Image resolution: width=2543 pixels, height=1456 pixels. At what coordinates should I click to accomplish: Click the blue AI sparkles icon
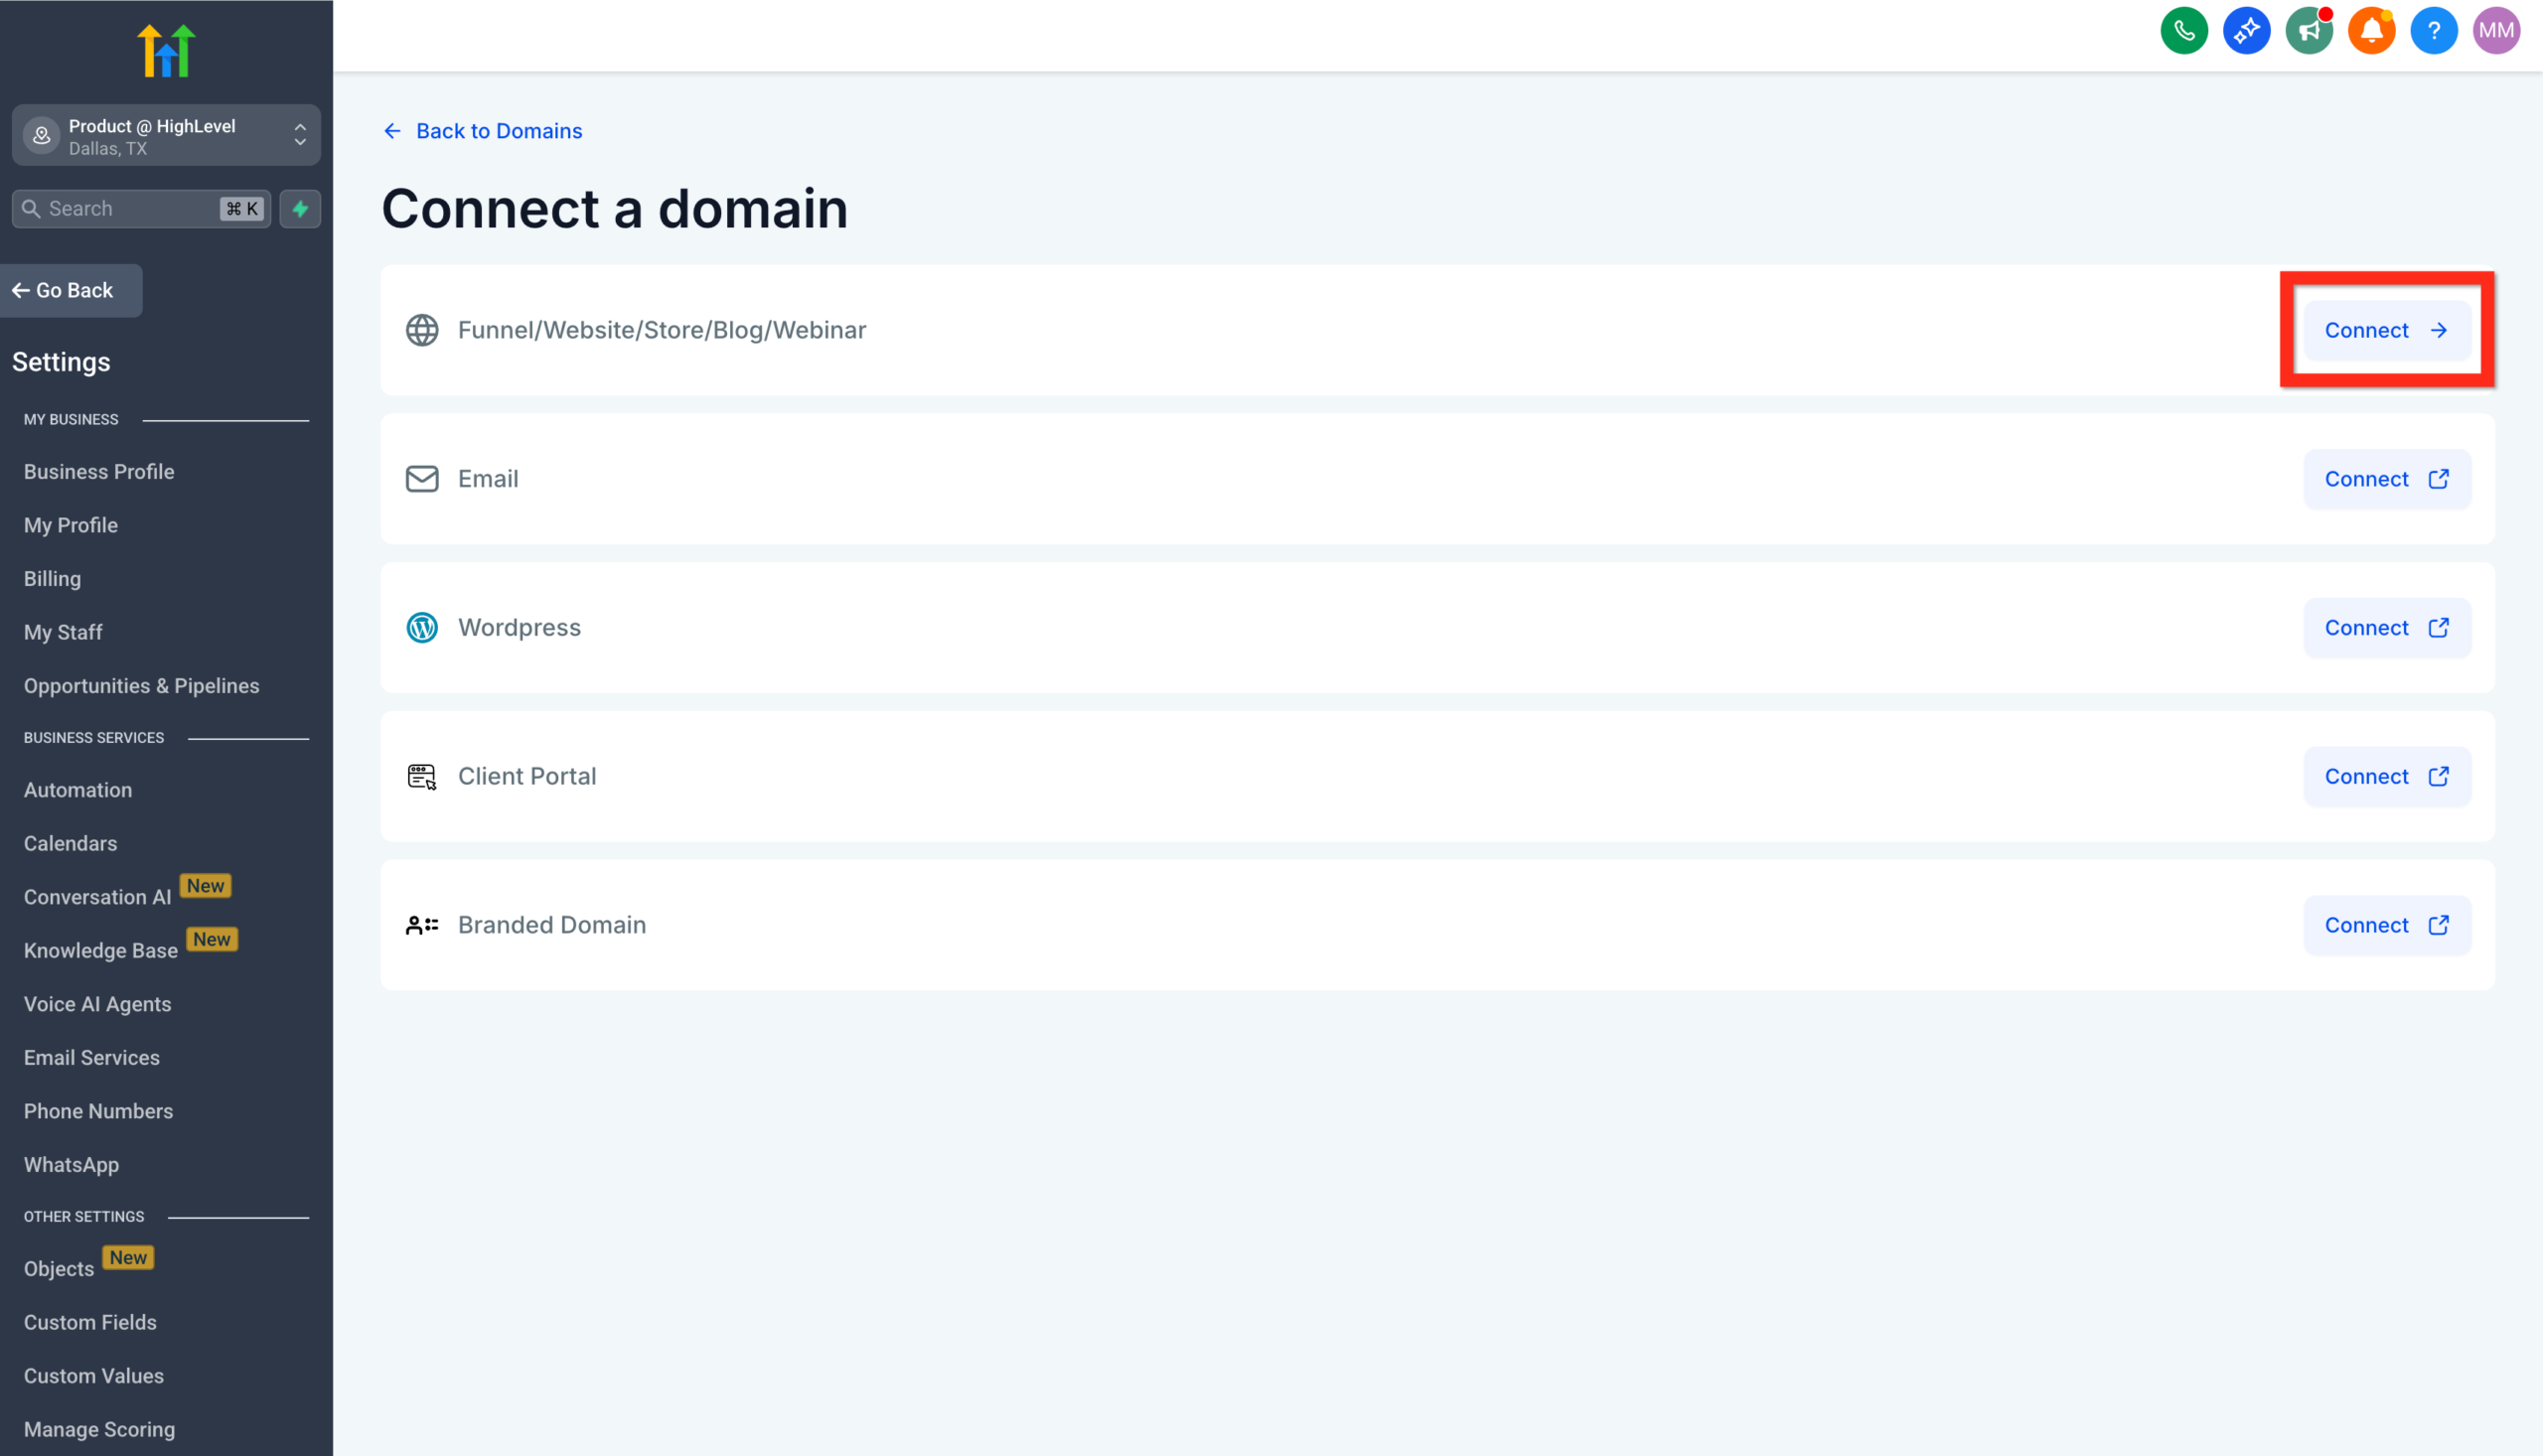click(x=2246, y=30)
